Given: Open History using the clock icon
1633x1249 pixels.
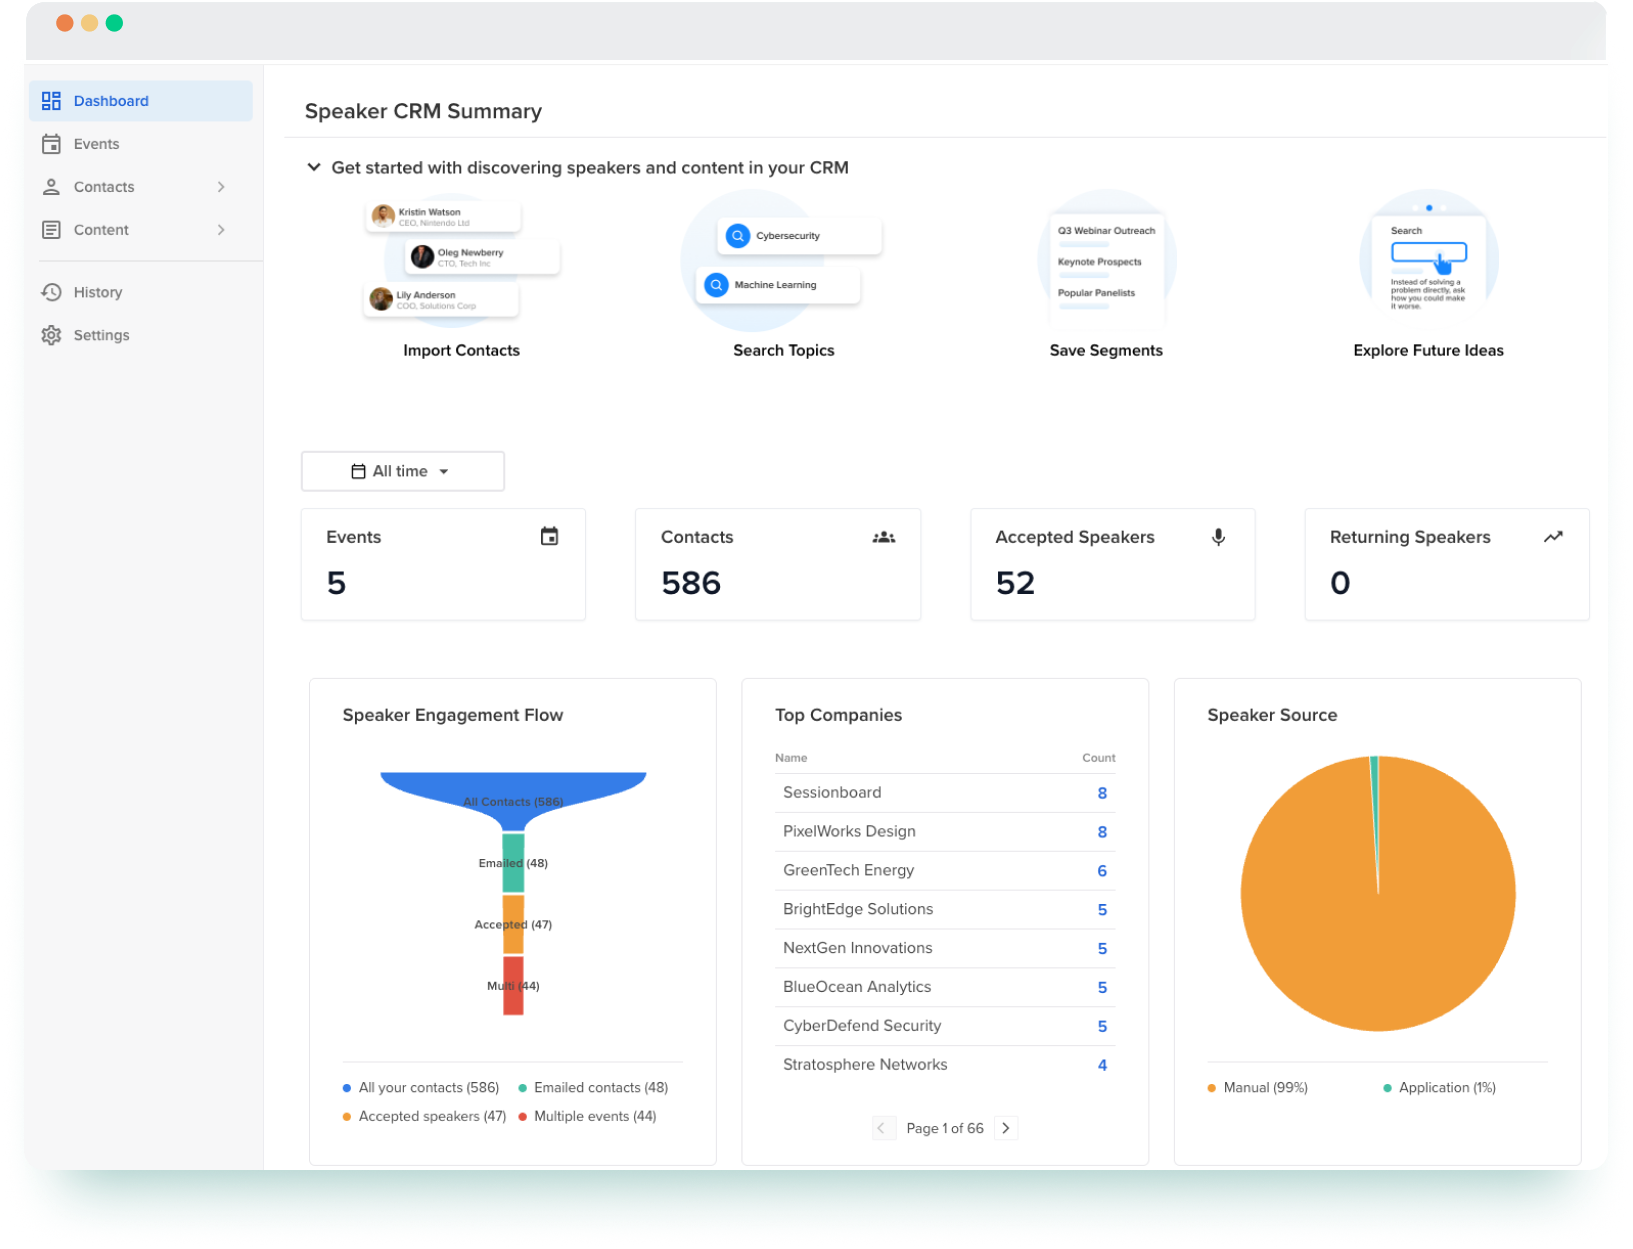Looking at the screenshot, I should (51, 292).
